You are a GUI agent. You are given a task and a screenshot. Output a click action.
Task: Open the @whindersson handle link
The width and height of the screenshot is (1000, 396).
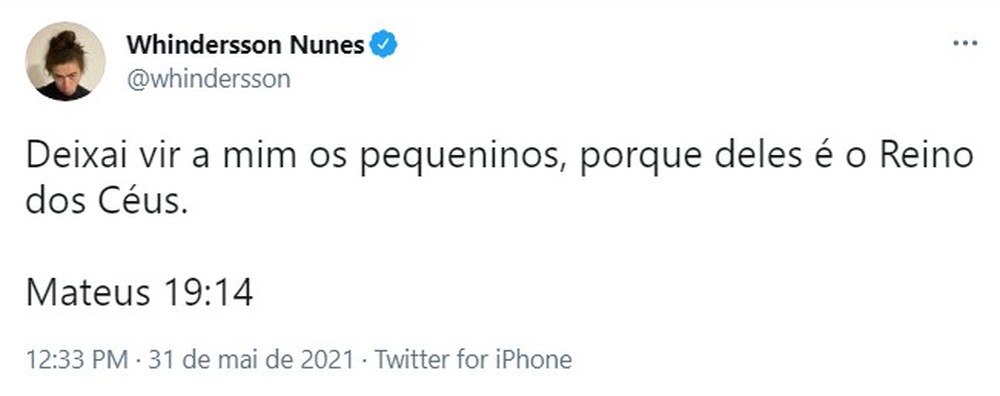[209, 79]
